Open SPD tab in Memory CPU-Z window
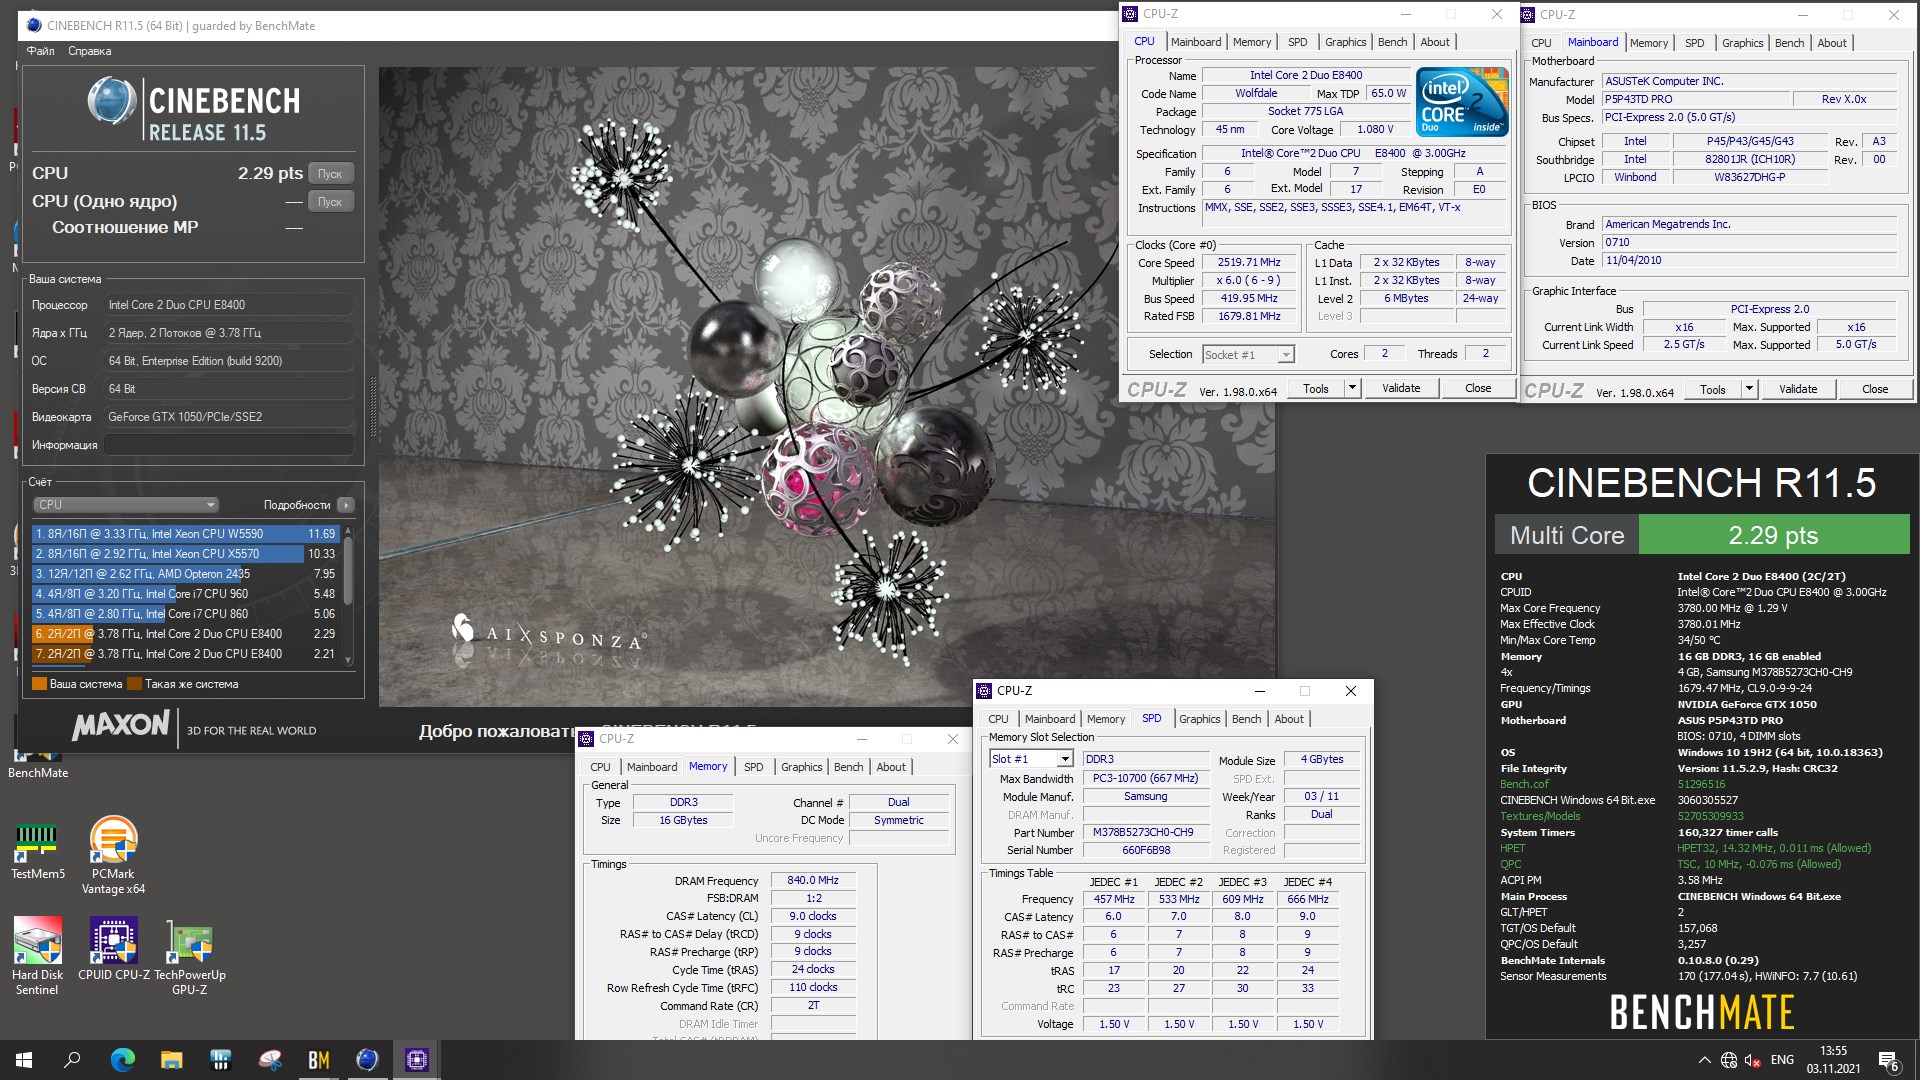1920x1080 pixels. tap(753, 767)
